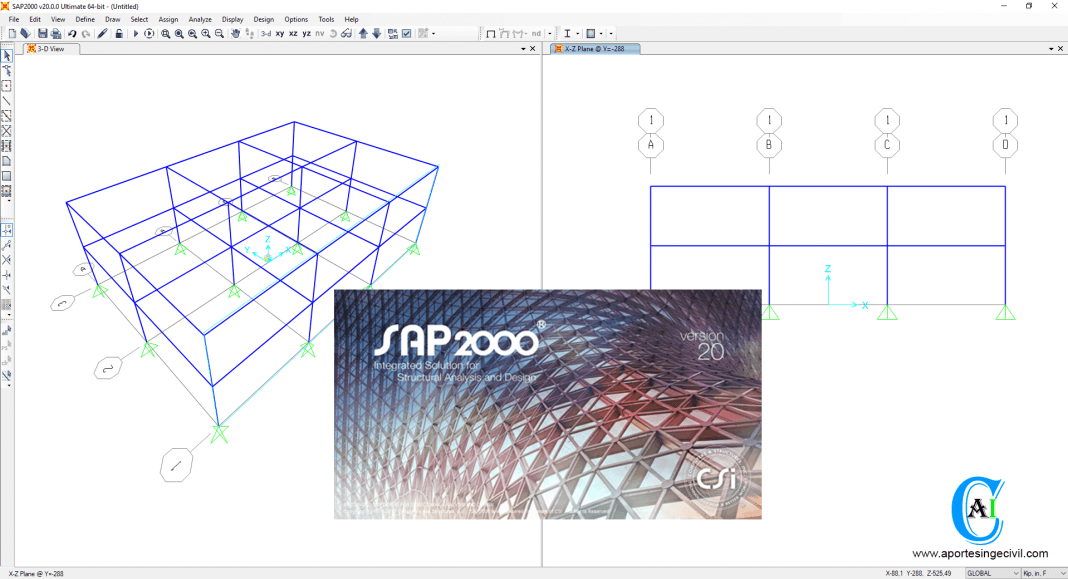This screenshot has height=579, width=1068.
Task: Click the Run Analysis play button
Action: pyautogui.click(x=136, y=34)
